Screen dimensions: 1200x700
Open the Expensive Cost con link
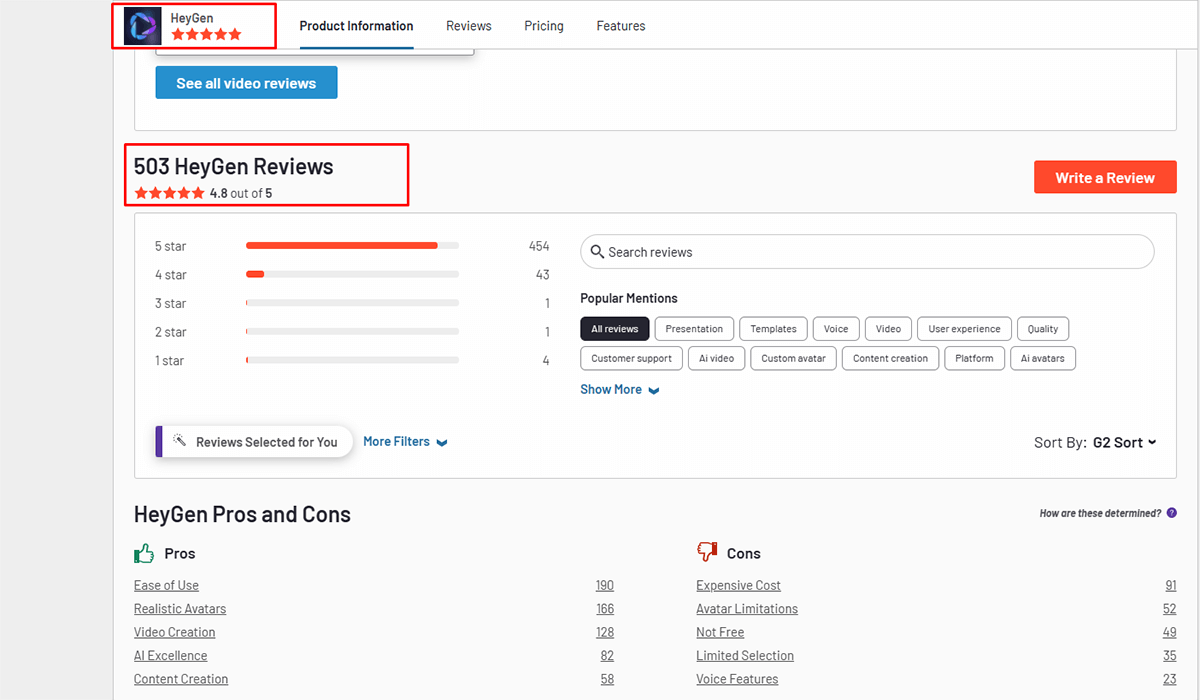[738, 586]
